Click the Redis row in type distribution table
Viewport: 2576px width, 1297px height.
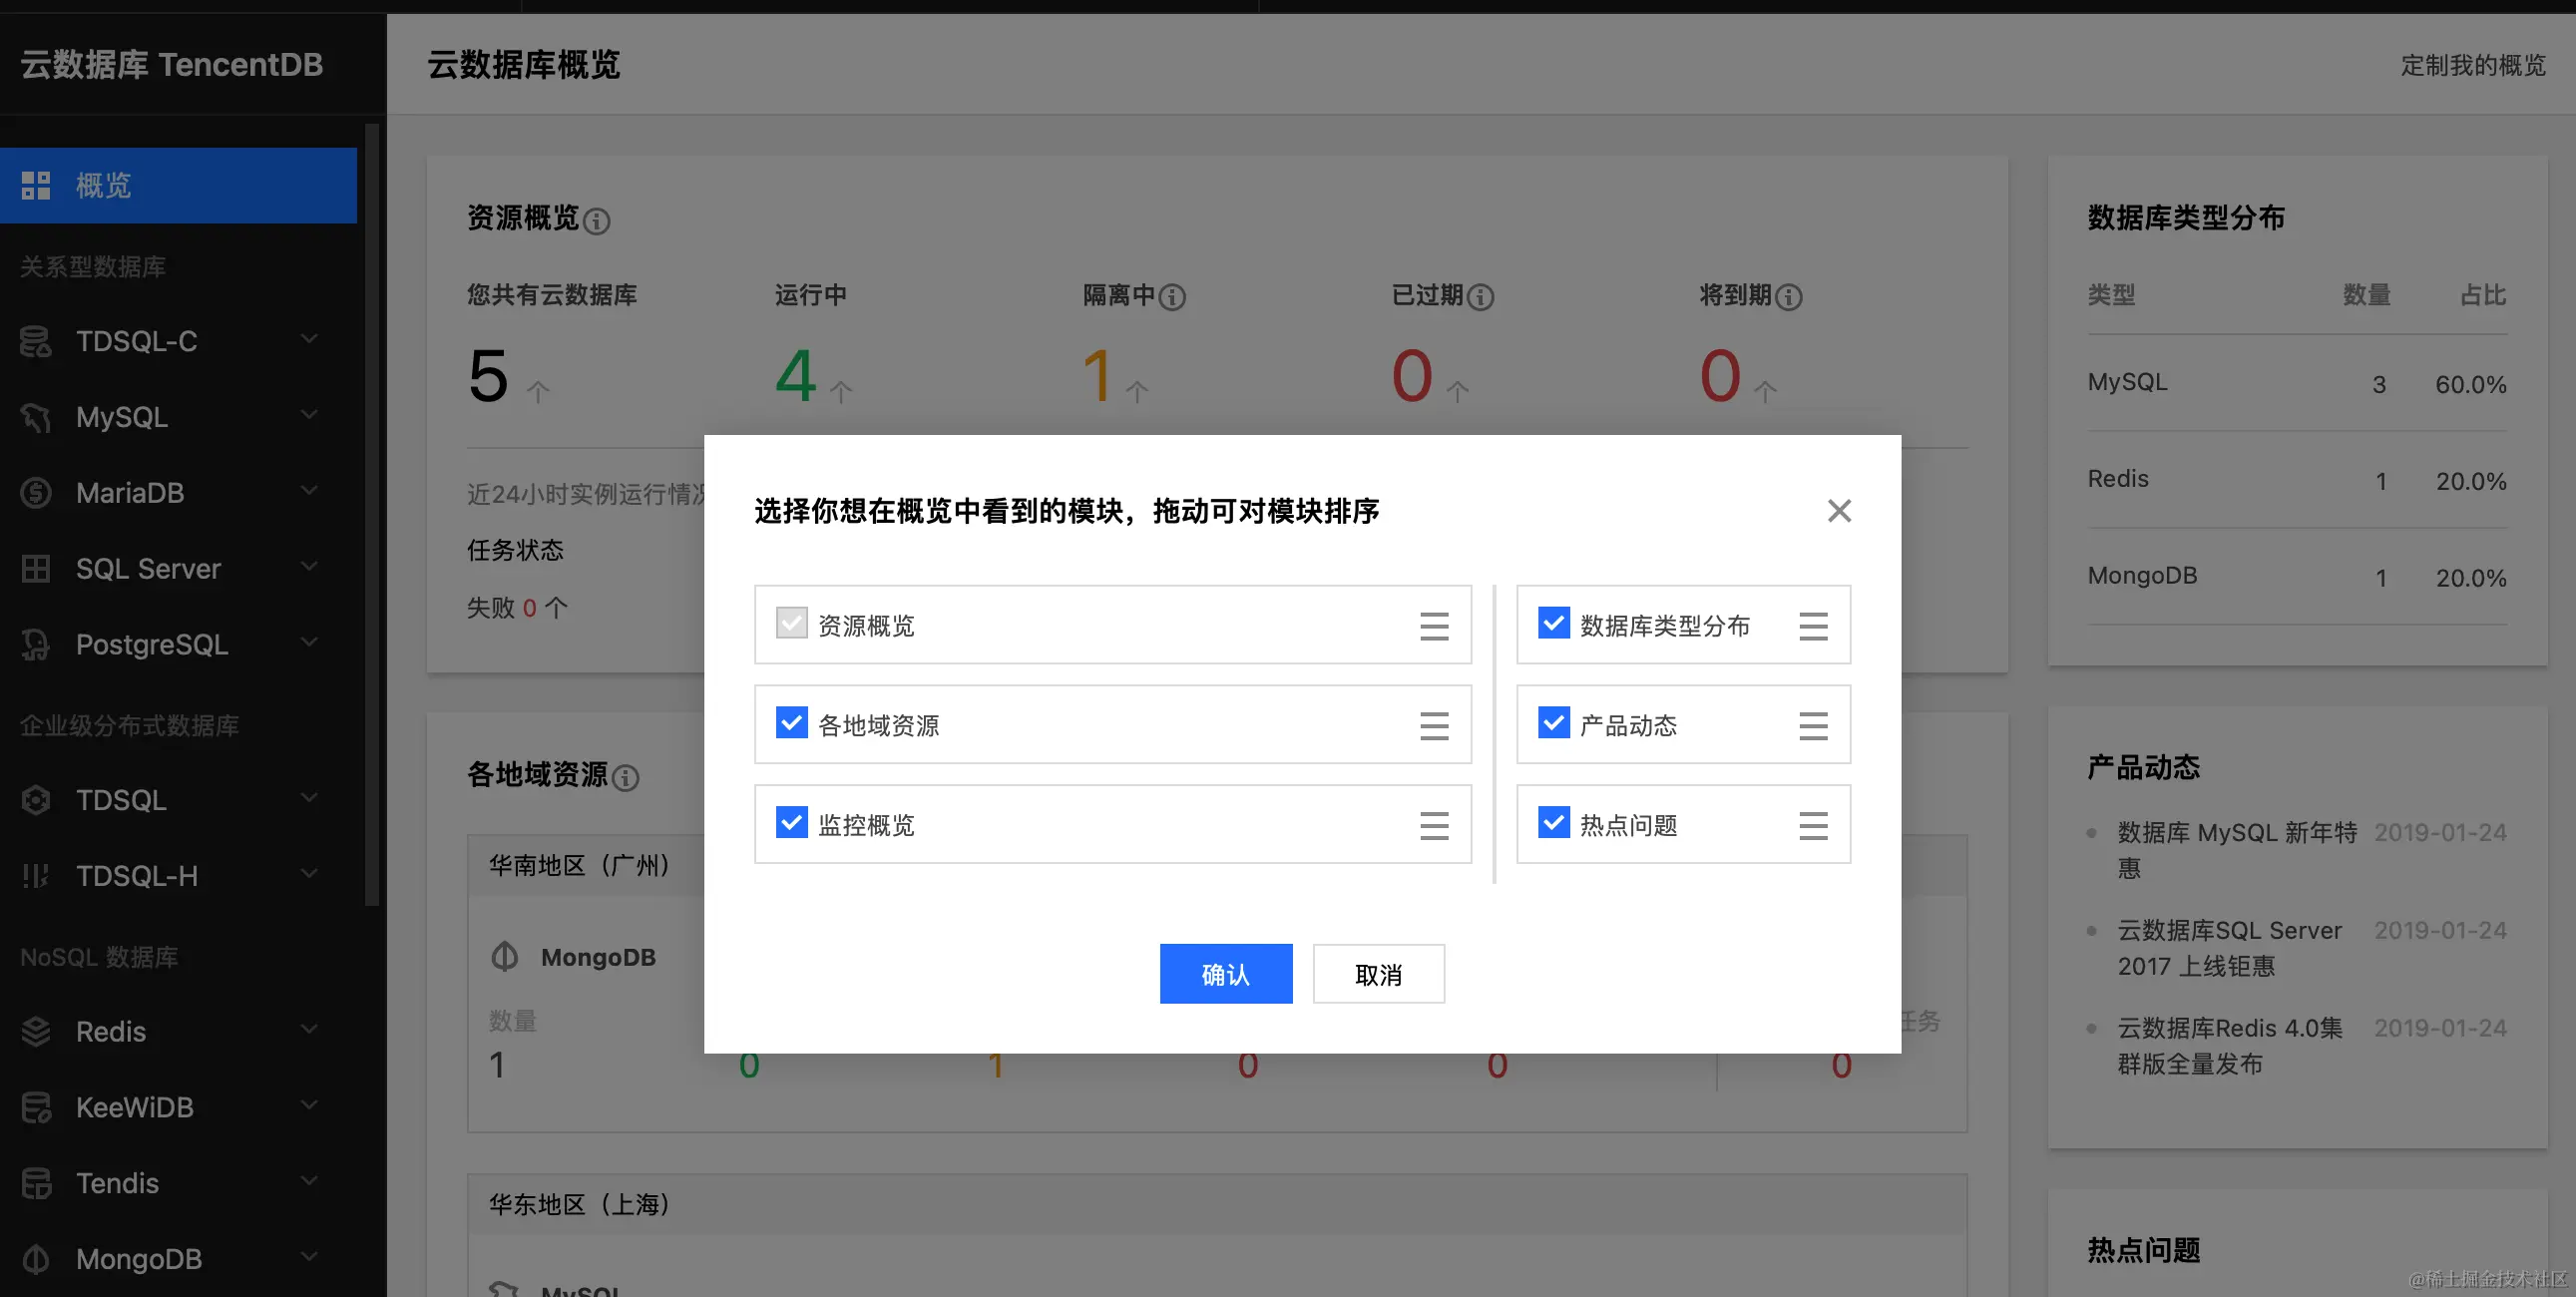[2297, 480]
